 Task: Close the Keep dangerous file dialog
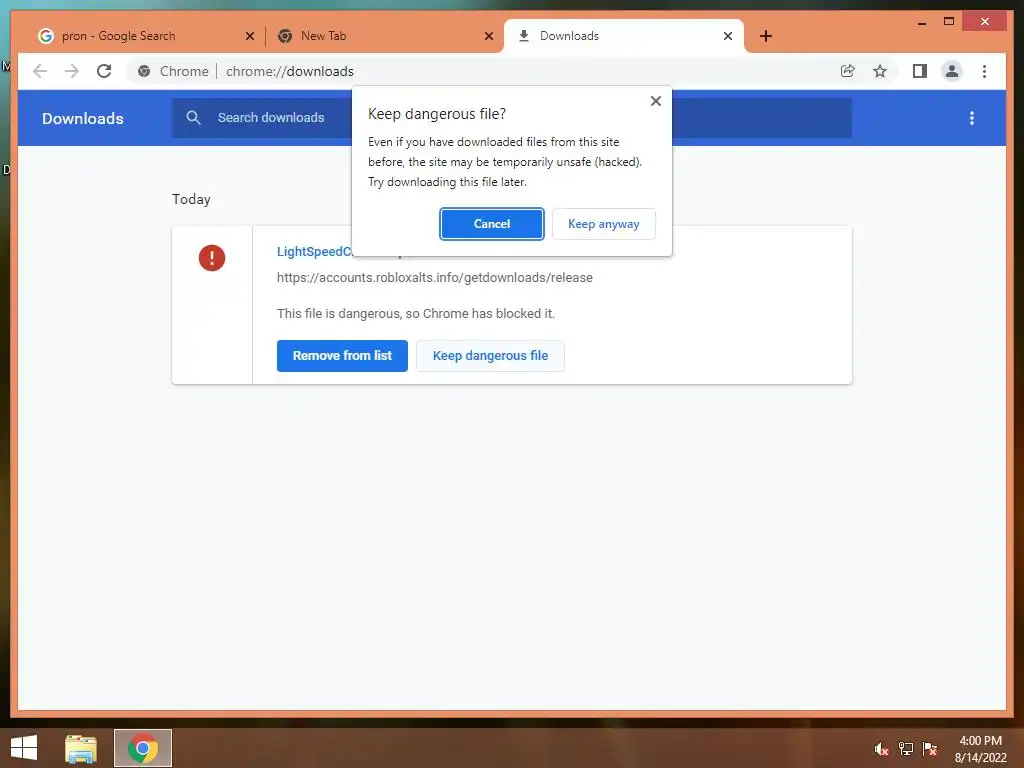[x=656, y=101]
